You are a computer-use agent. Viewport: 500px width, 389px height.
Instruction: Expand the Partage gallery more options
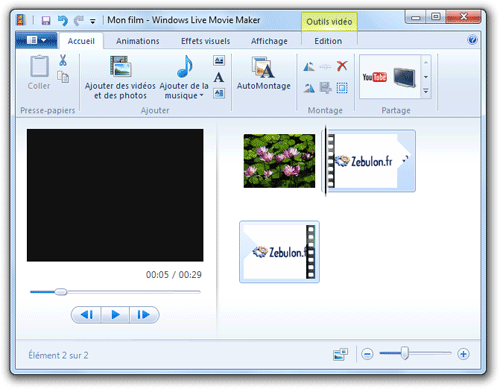tap(426, 91)
